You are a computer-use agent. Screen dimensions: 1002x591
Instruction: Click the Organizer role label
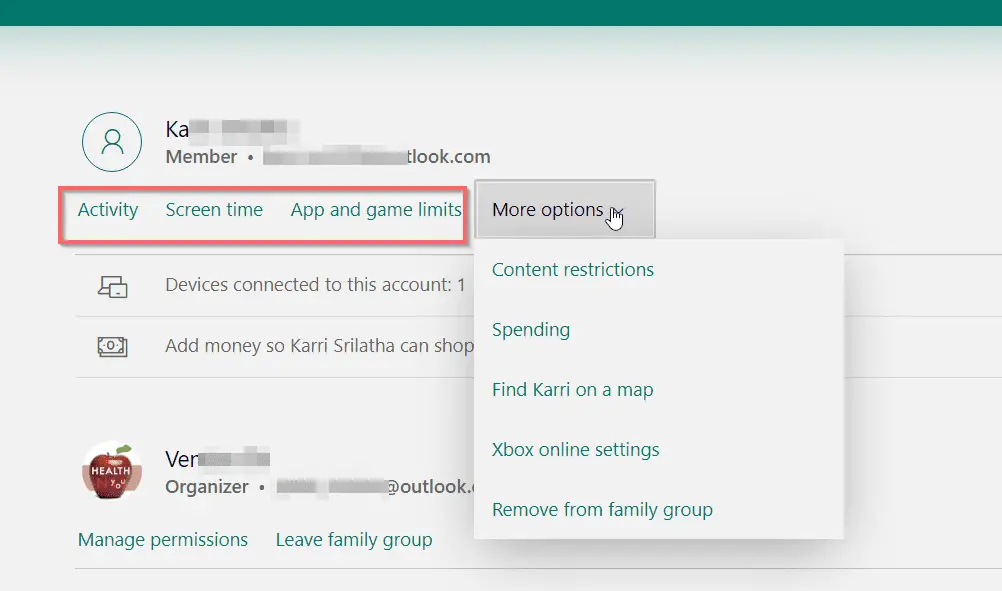[206, 487]
